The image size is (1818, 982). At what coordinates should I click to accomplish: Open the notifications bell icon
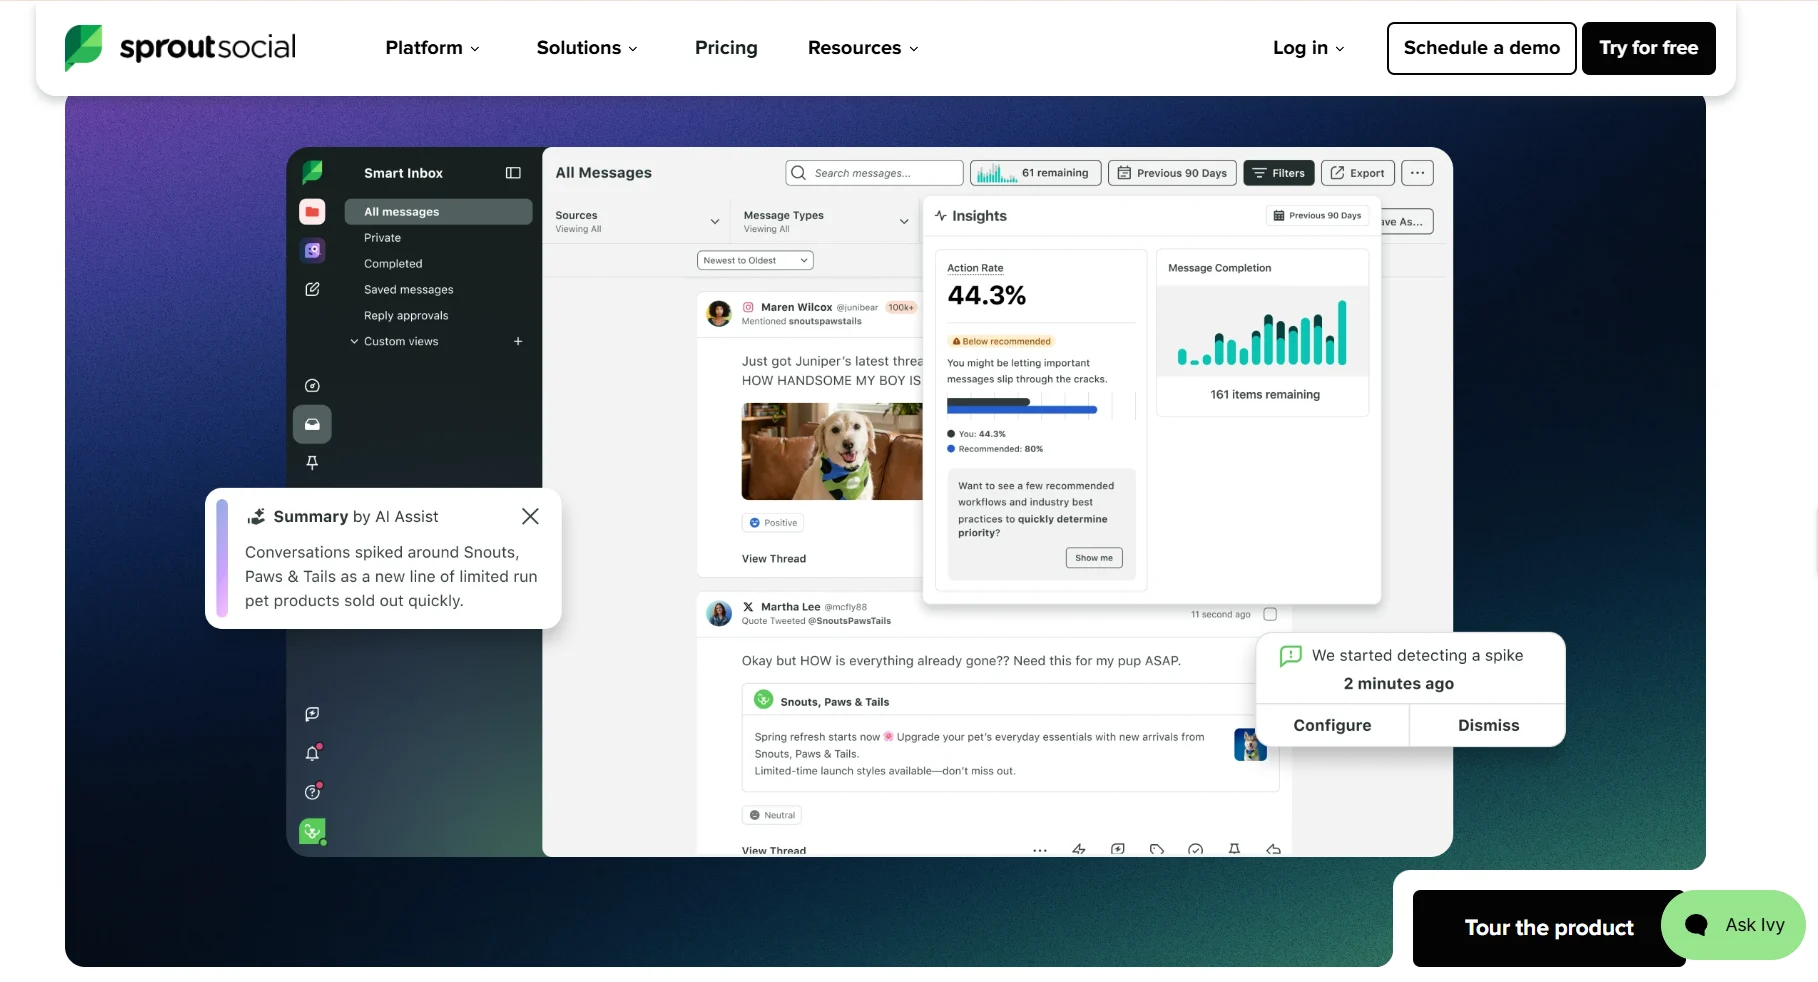click(313, 753)
